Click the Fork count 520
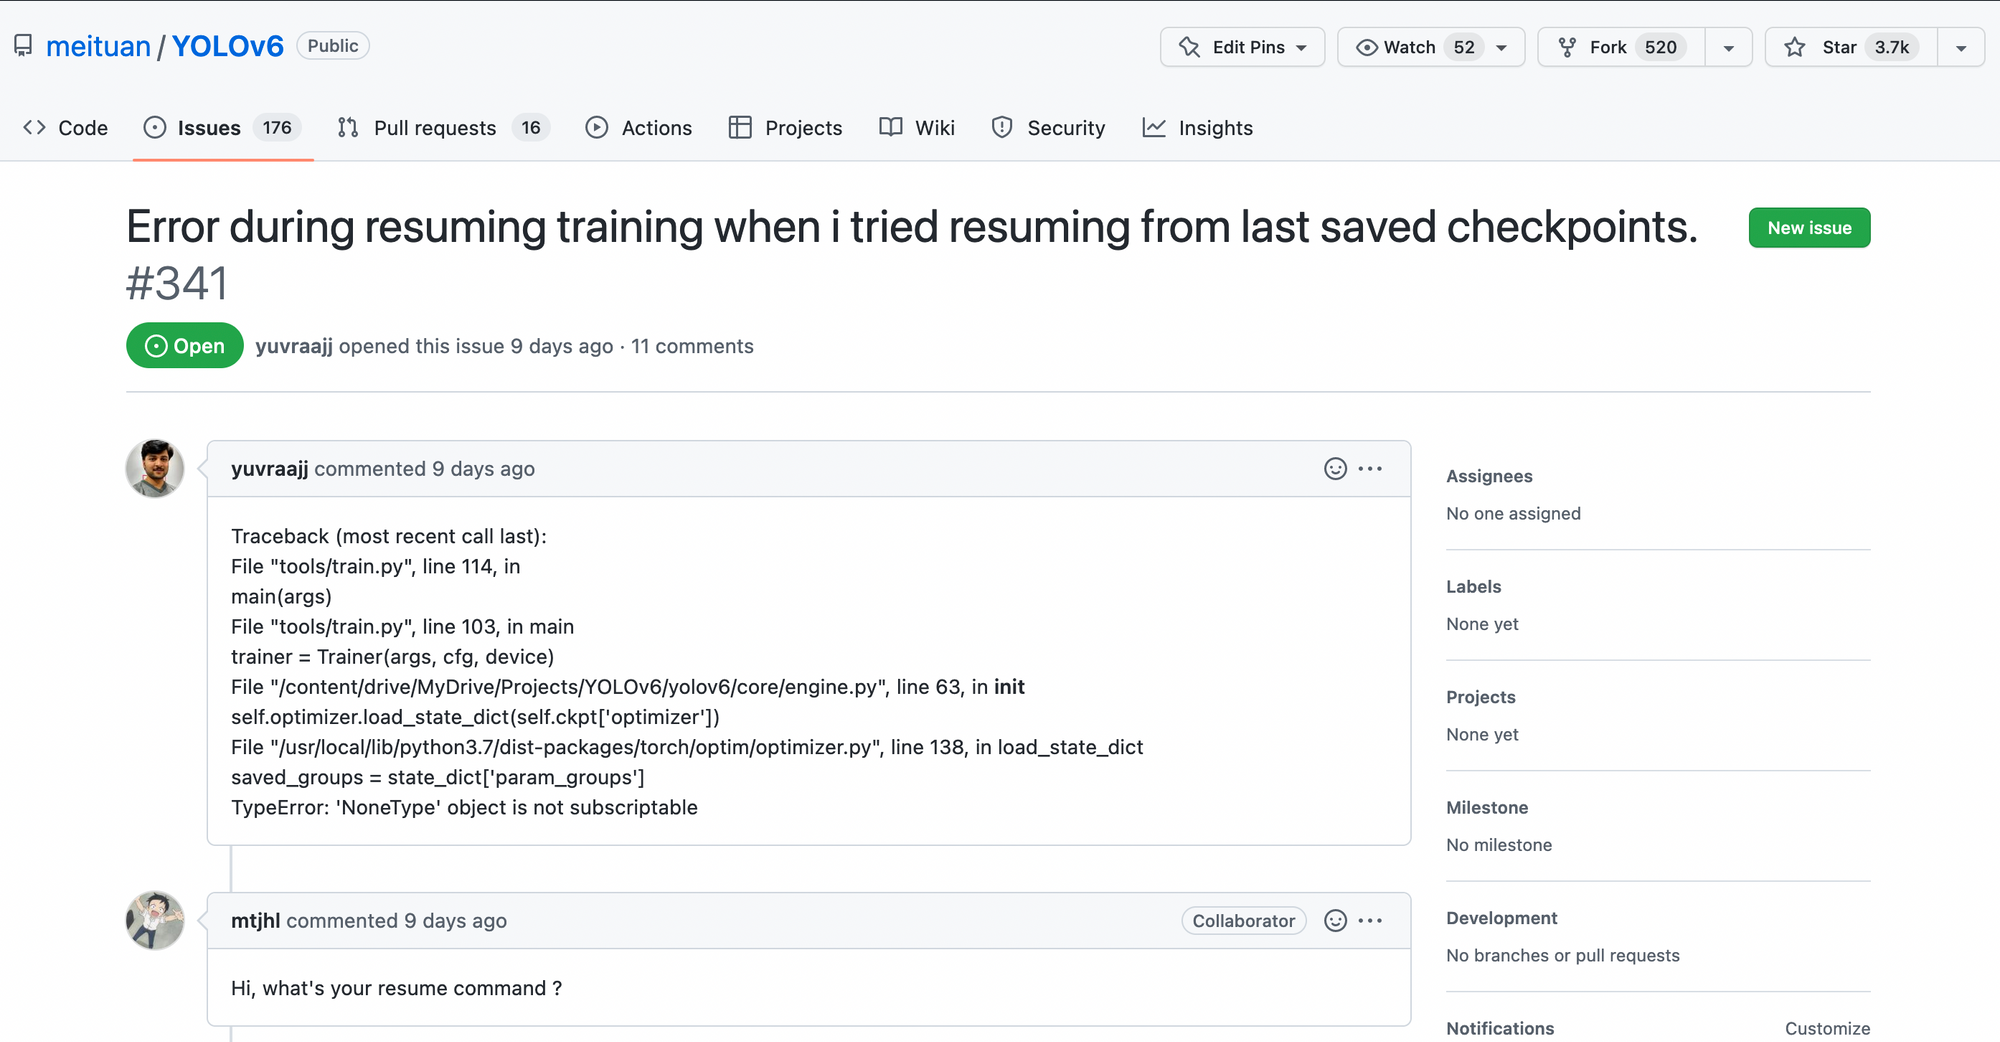The image size is (2000, 1042). [x=1661, y=47]
